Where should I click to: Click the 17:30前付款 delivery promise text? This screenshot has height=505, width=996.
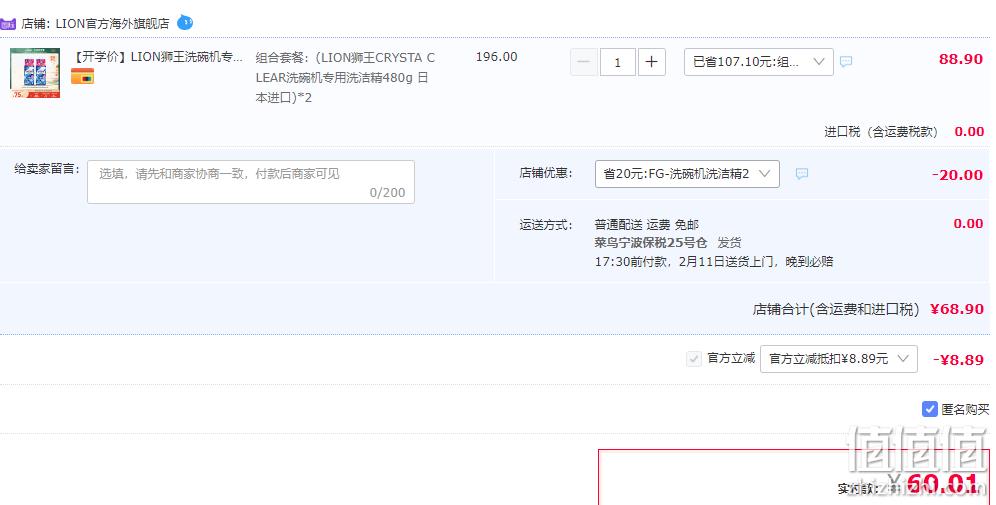click(x=714, y=262)
